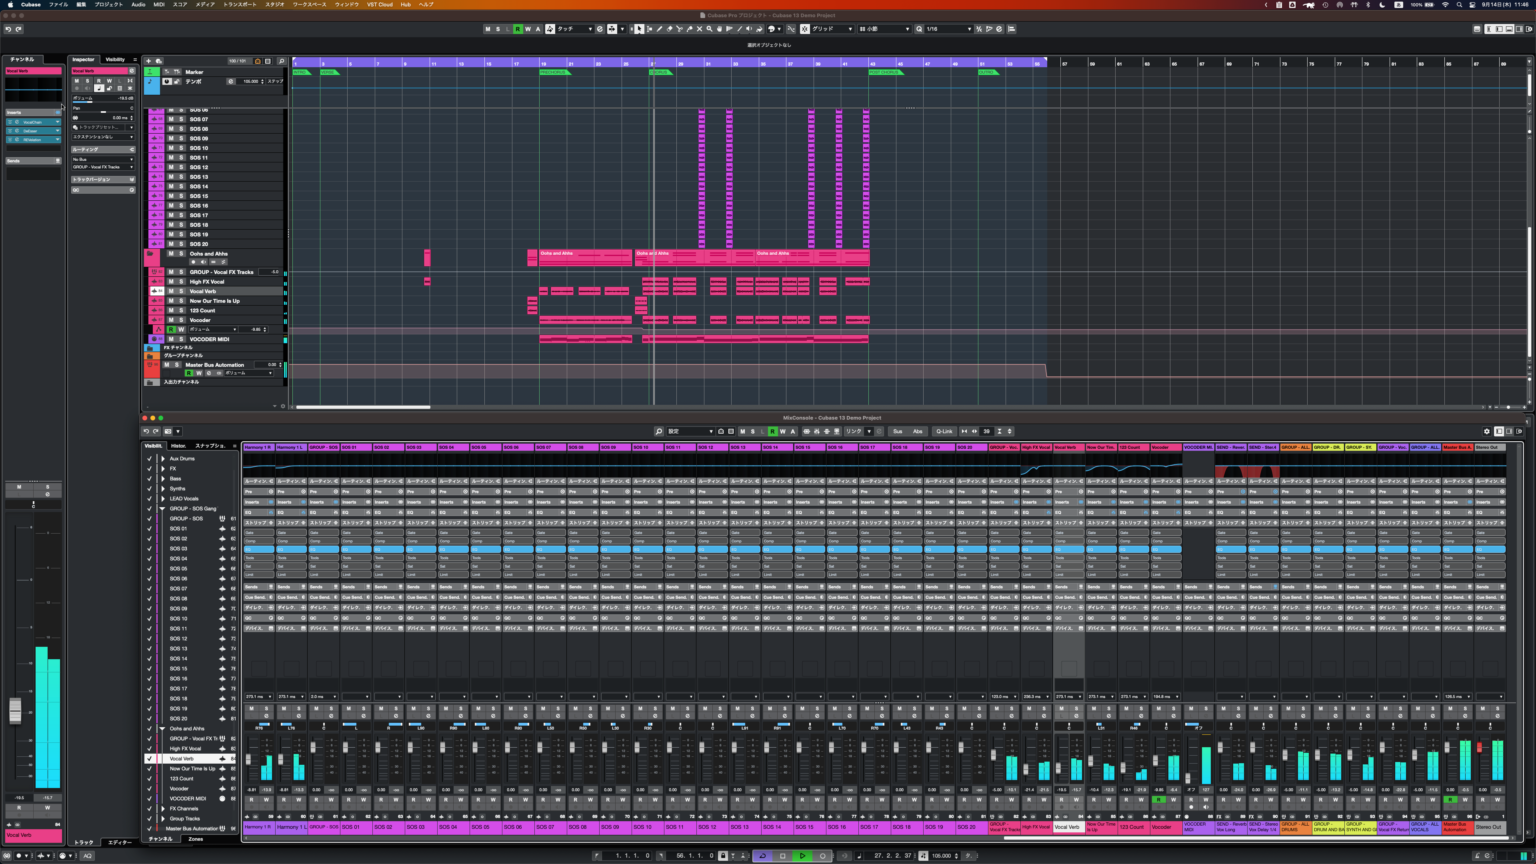Select the Eraser tool in the toolbar
The width and height of the screenshot is (1536, 864).
[670, 30]
